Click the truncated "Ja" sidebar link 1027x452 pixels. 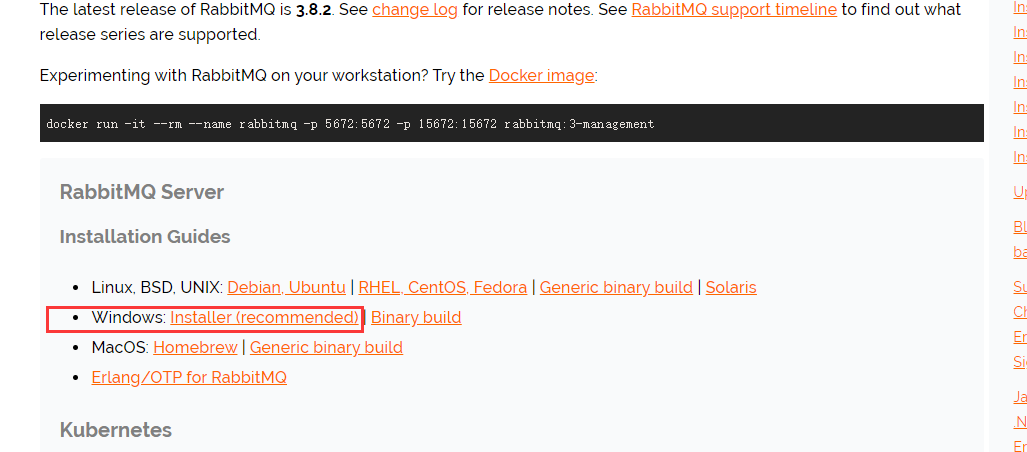[x=1020, y=397]
